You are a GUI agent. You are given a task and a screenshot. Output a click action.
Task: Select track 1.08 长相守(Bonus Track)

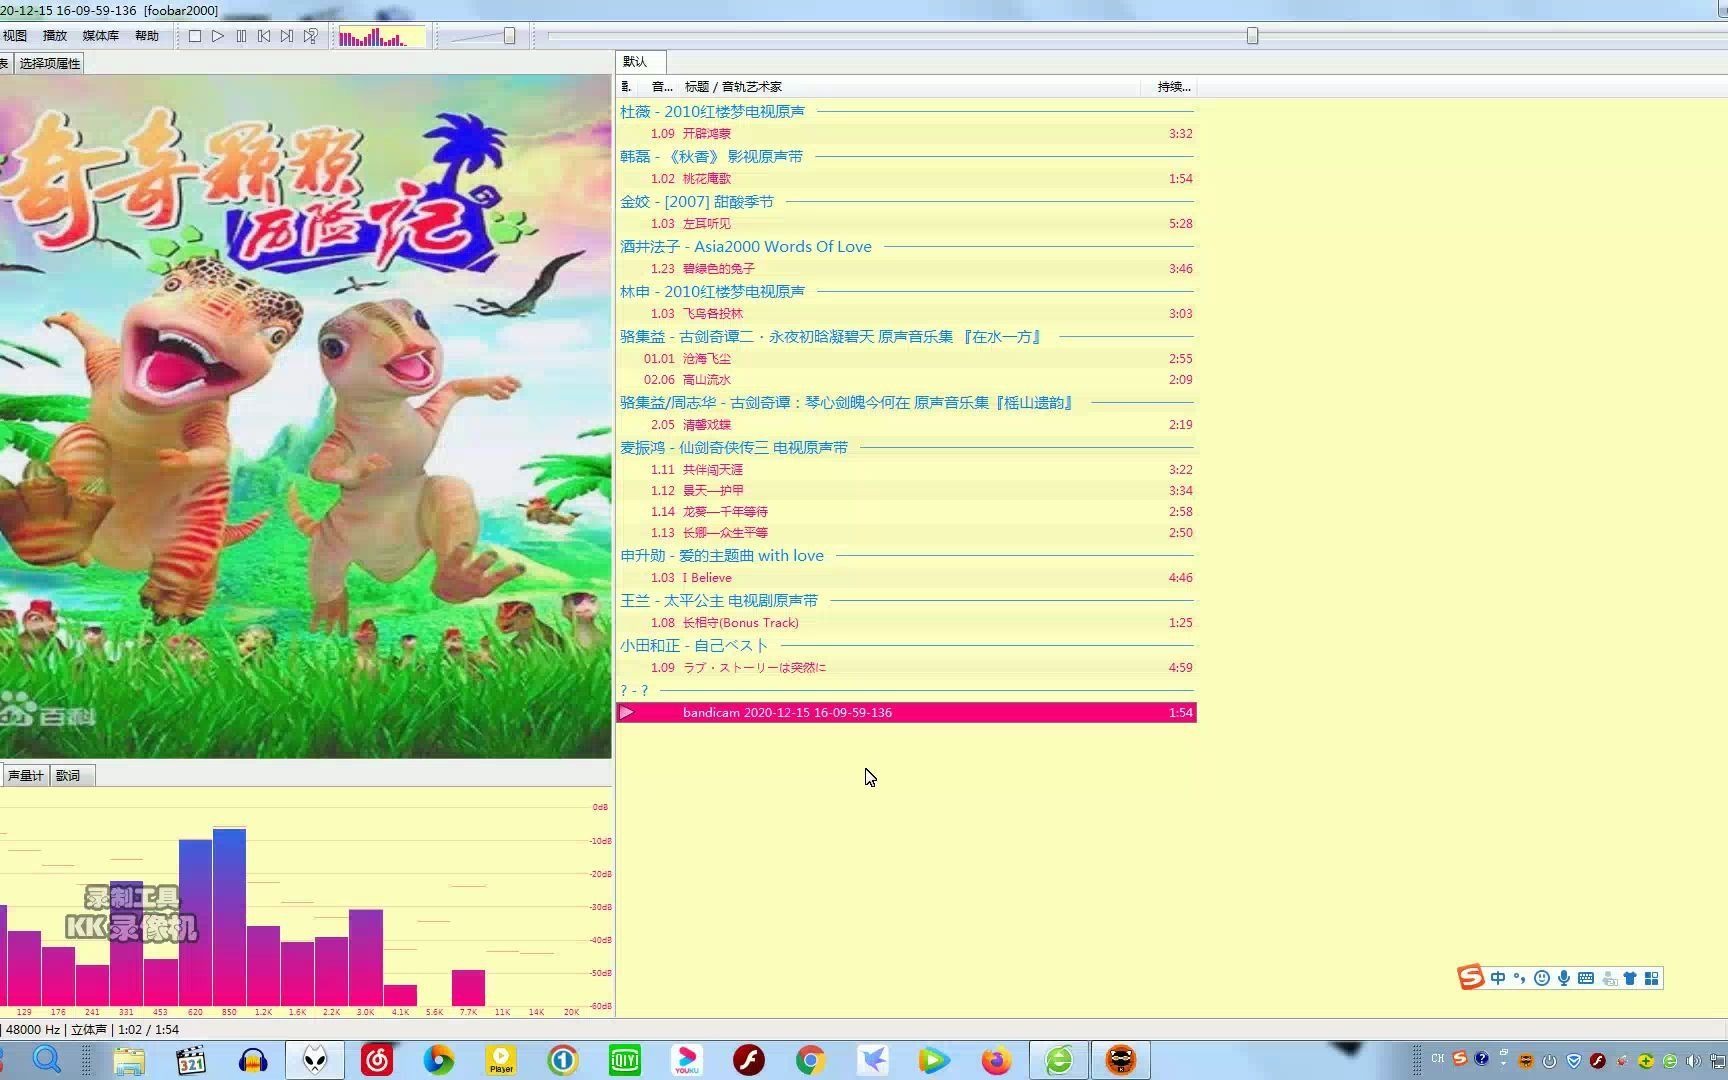[x=906, y=623]
